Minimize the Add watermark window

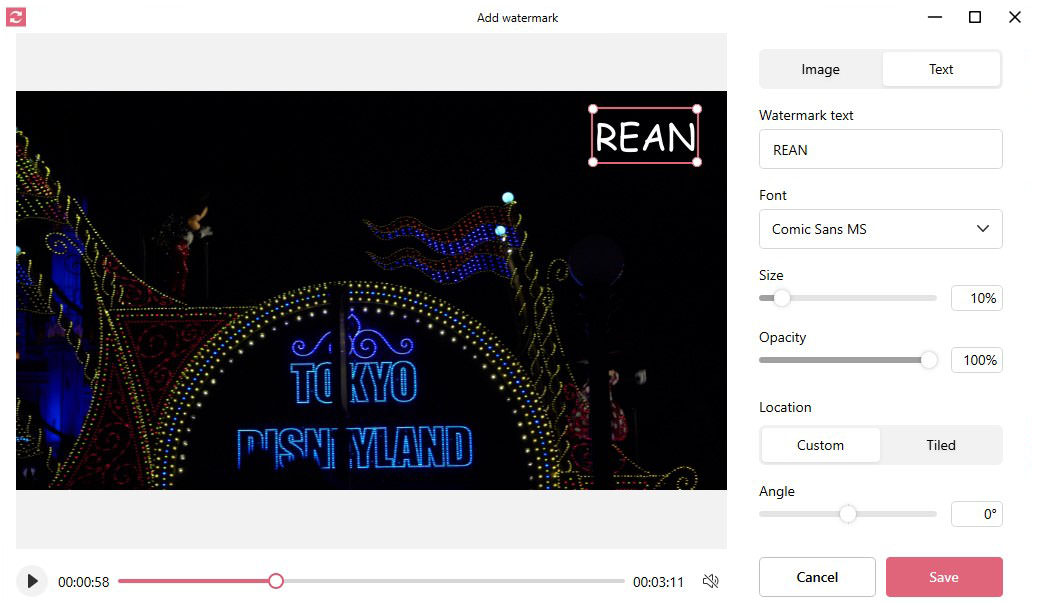tap(934, 17)
